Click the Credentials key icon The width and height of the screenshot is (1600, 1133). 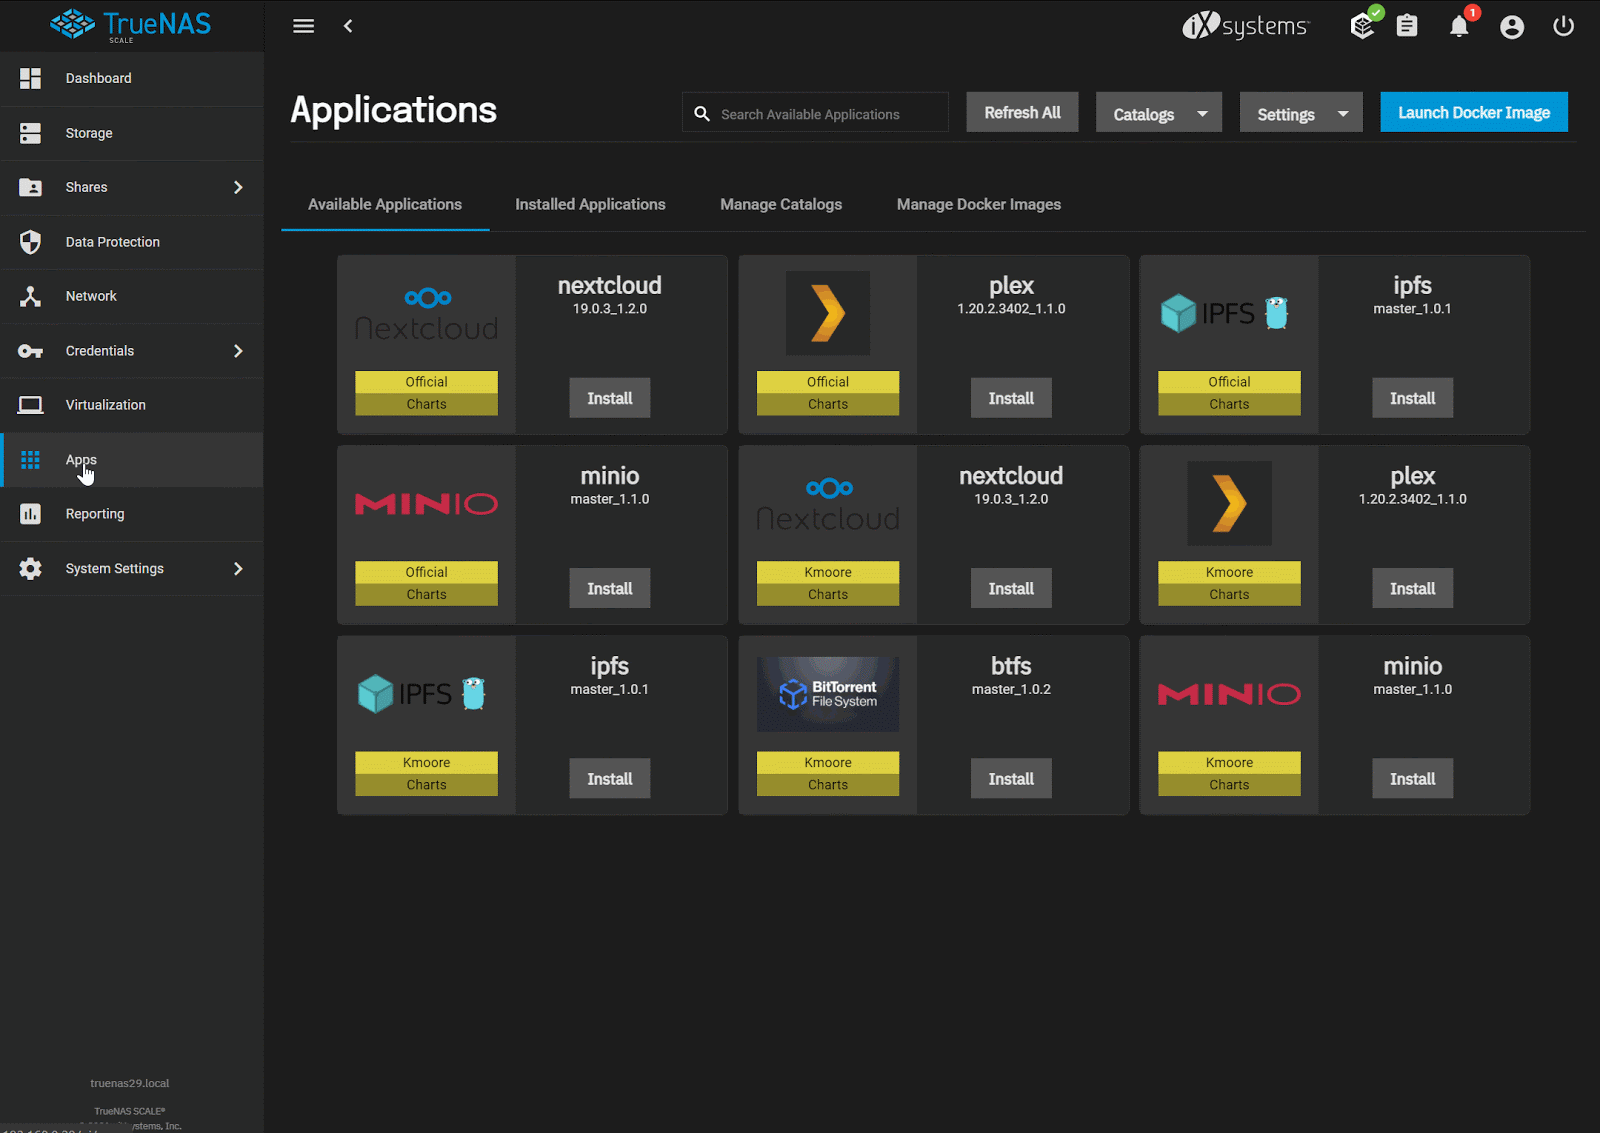point(31,351)
